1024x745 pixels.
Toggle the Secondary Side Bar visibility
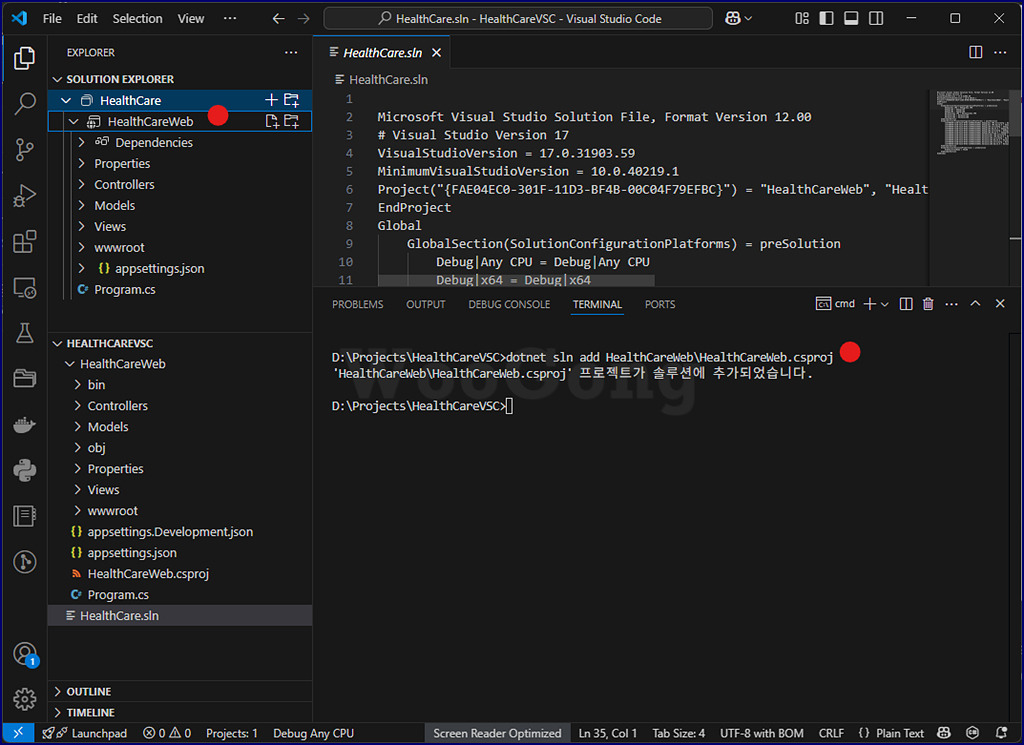(x=876, y=18)
